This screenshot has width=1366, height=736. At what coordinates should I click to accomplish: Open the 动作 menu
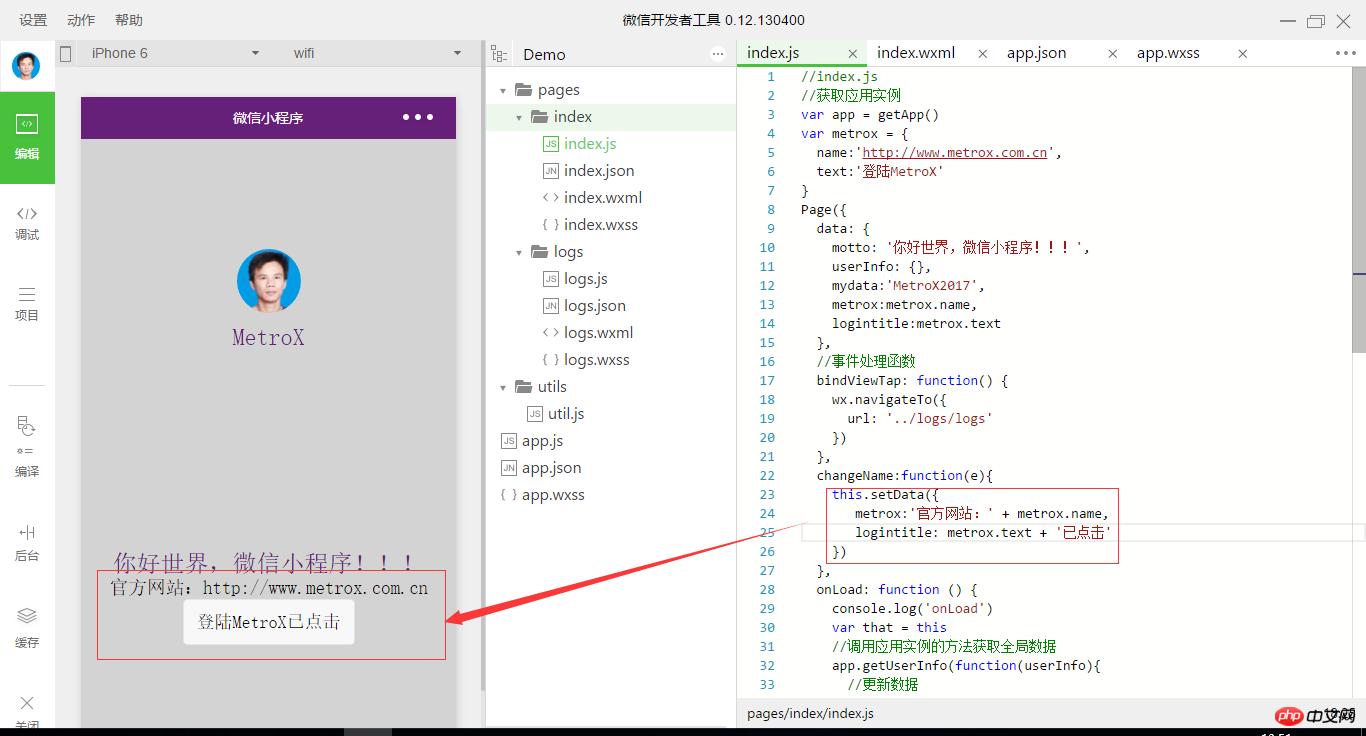(81, 20)
